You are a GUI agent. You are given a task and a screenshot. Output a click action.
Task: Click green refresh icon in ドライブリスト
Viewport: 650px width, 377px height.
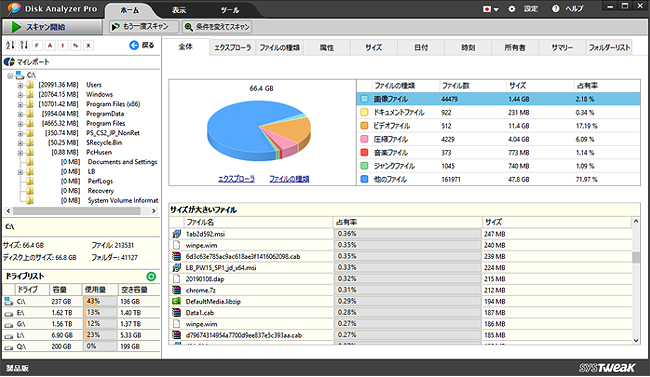(x=151, y=276)
